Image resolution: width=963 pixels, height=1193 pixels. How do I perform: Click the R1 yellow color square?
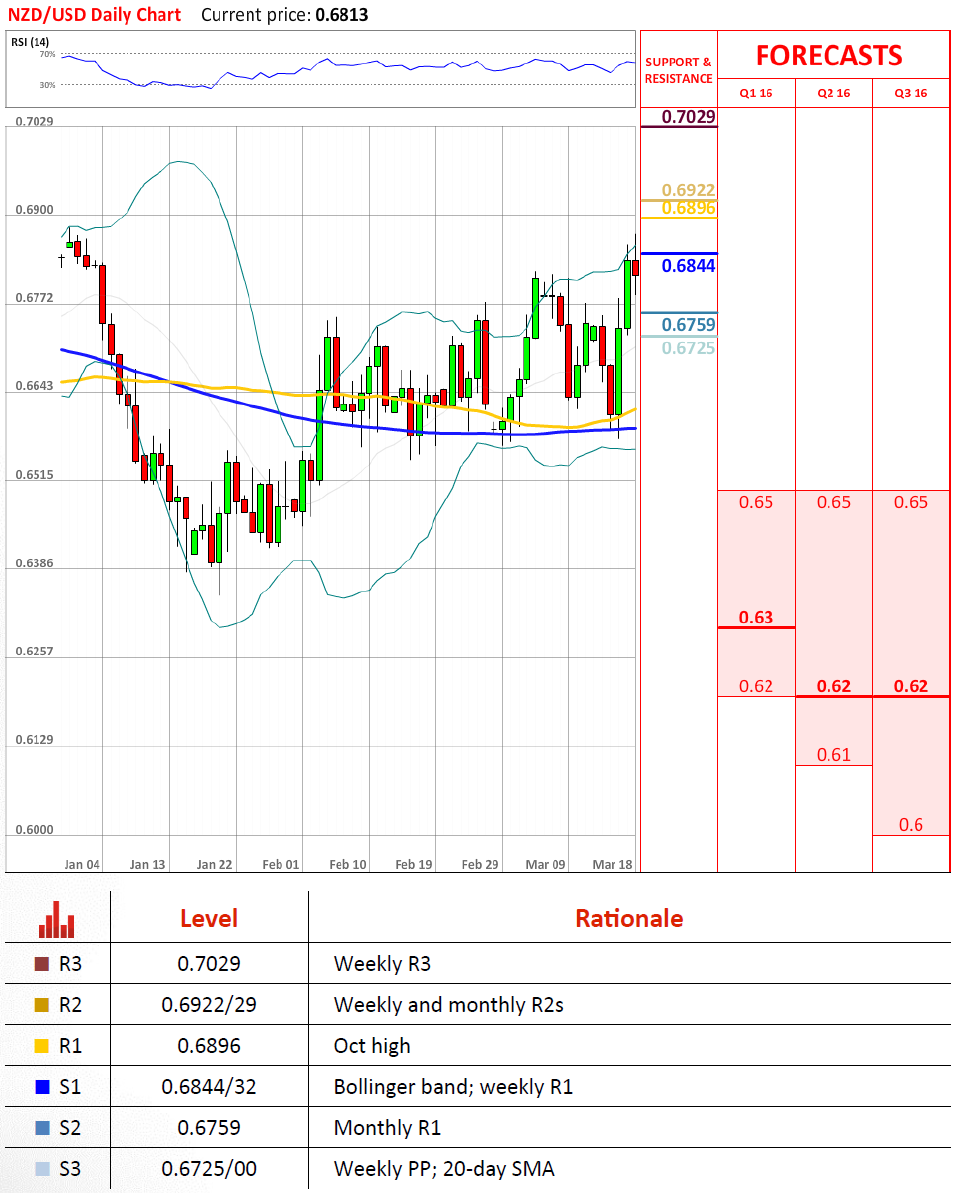42,1046
